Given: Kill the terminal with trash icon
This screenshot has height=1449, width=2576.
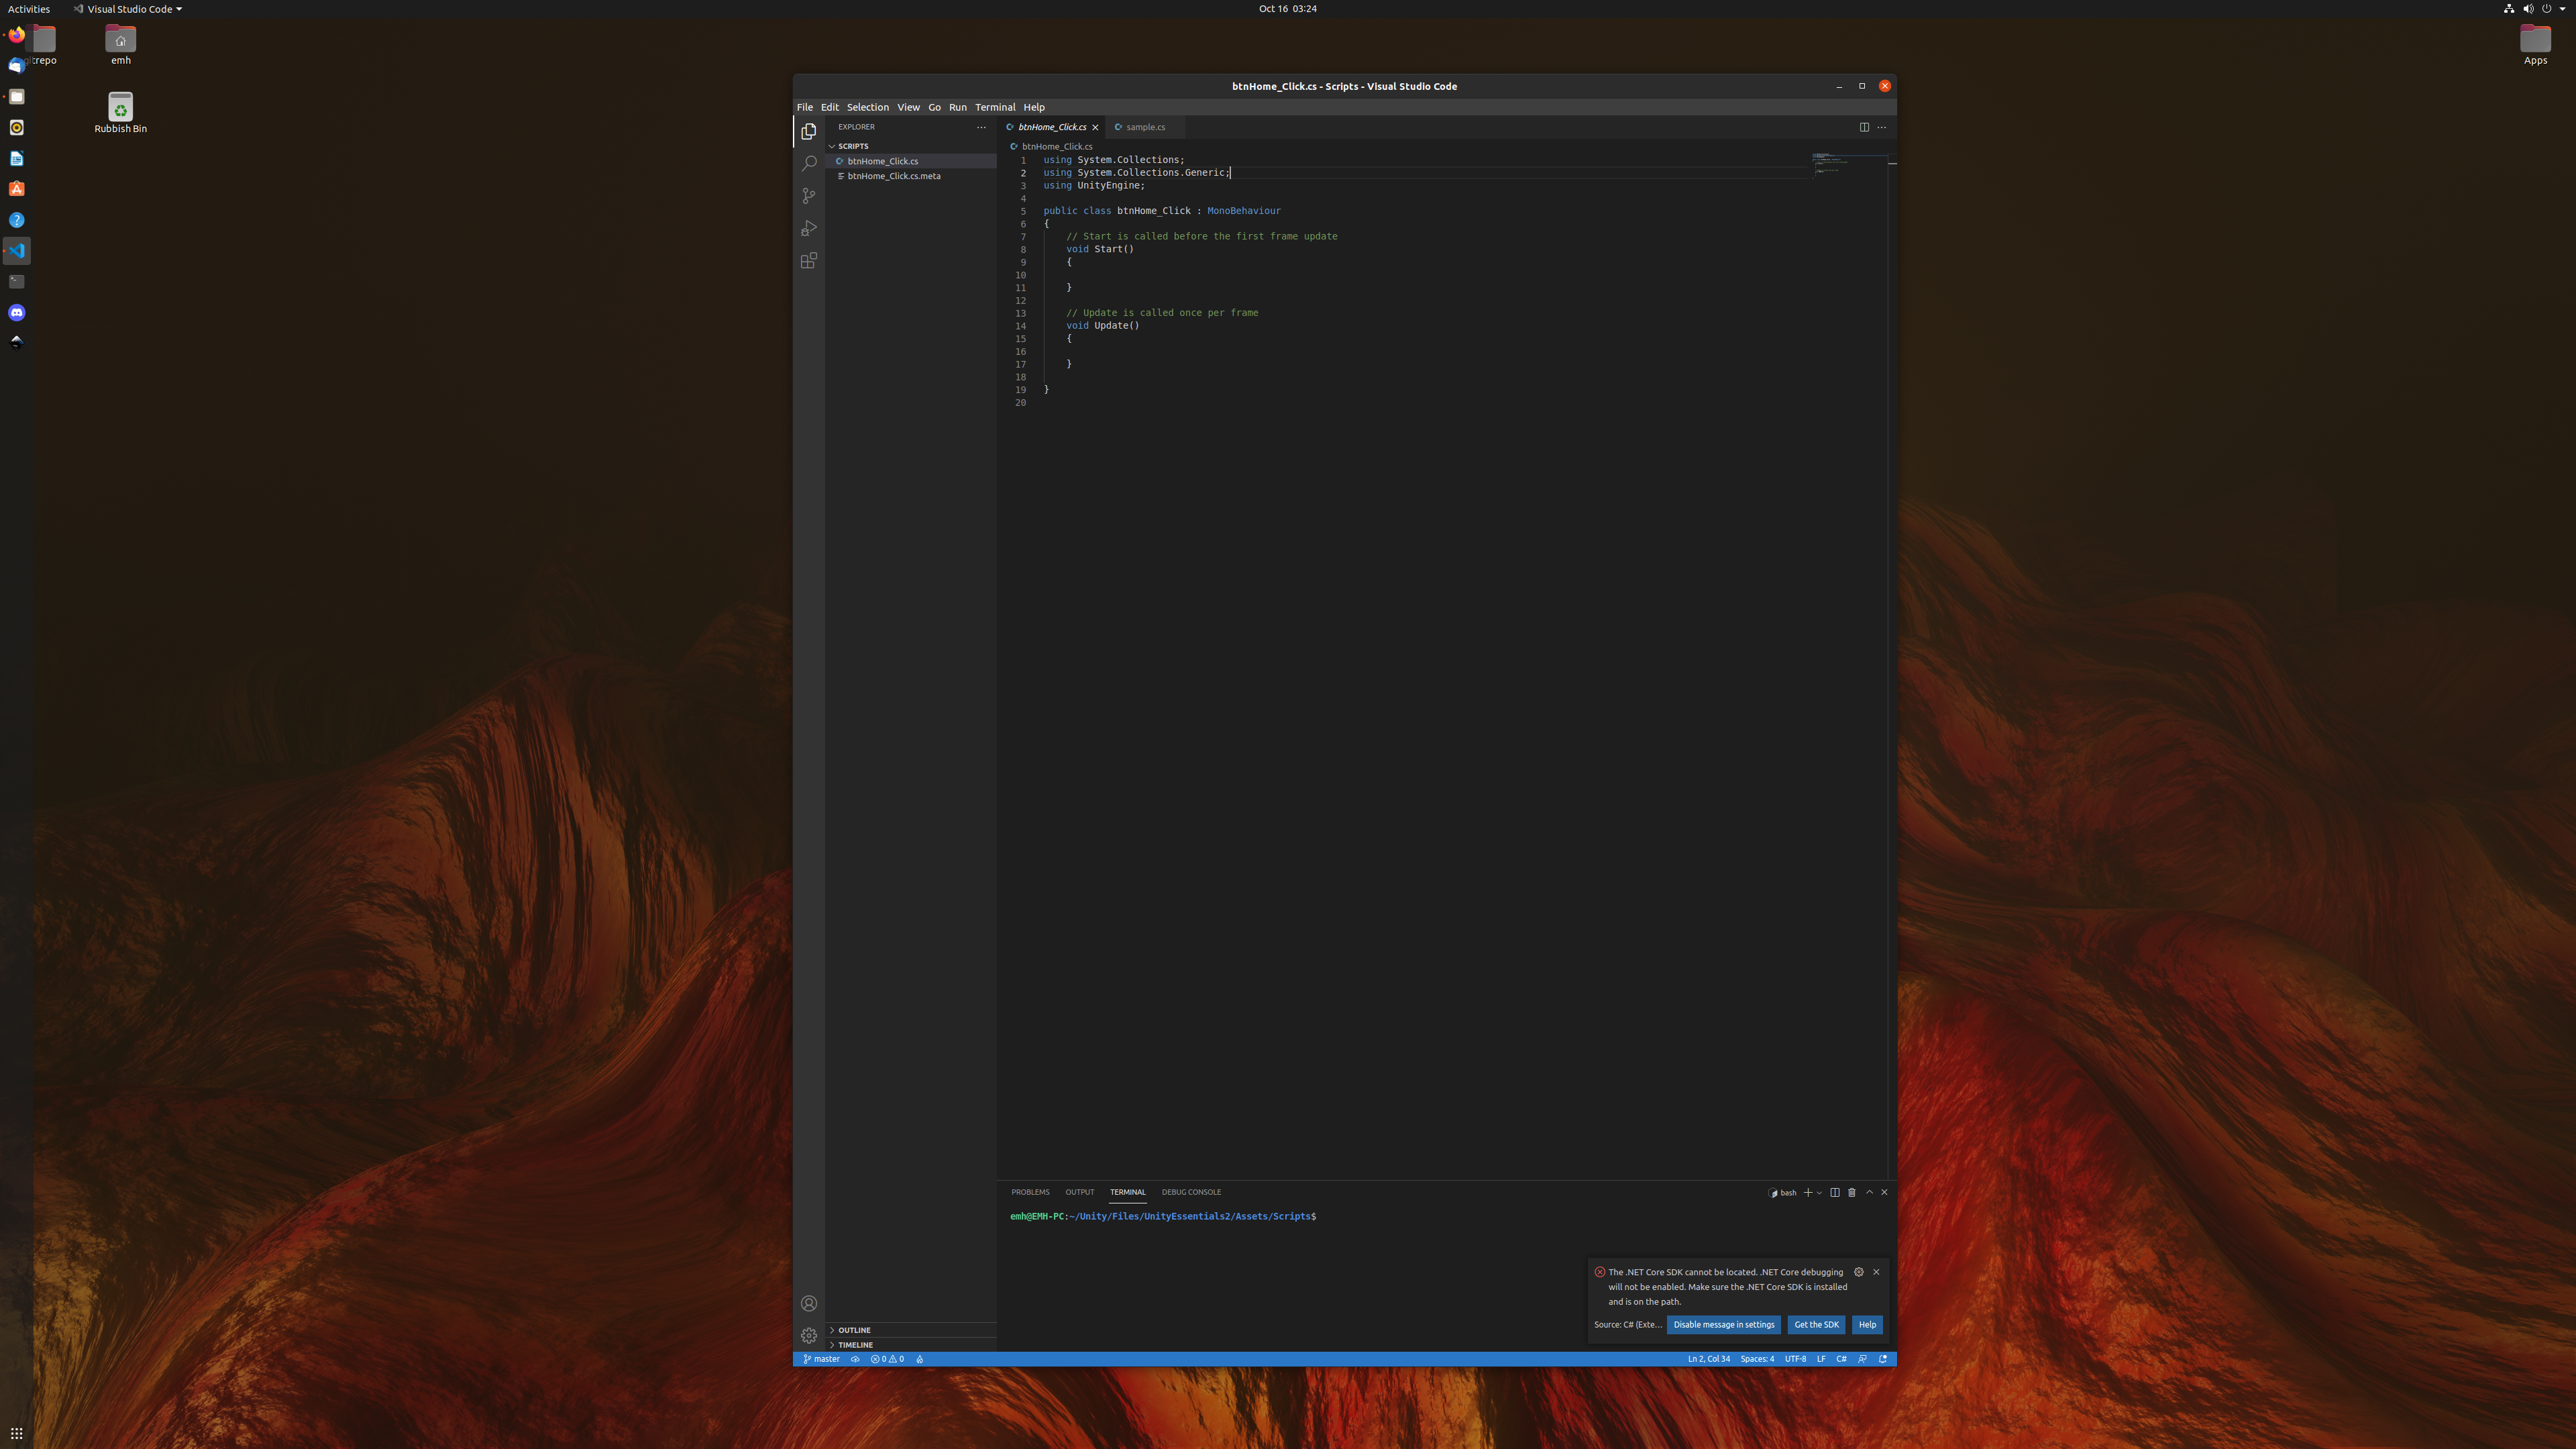Looking at the screenshot, I should click(1852, 1192).
